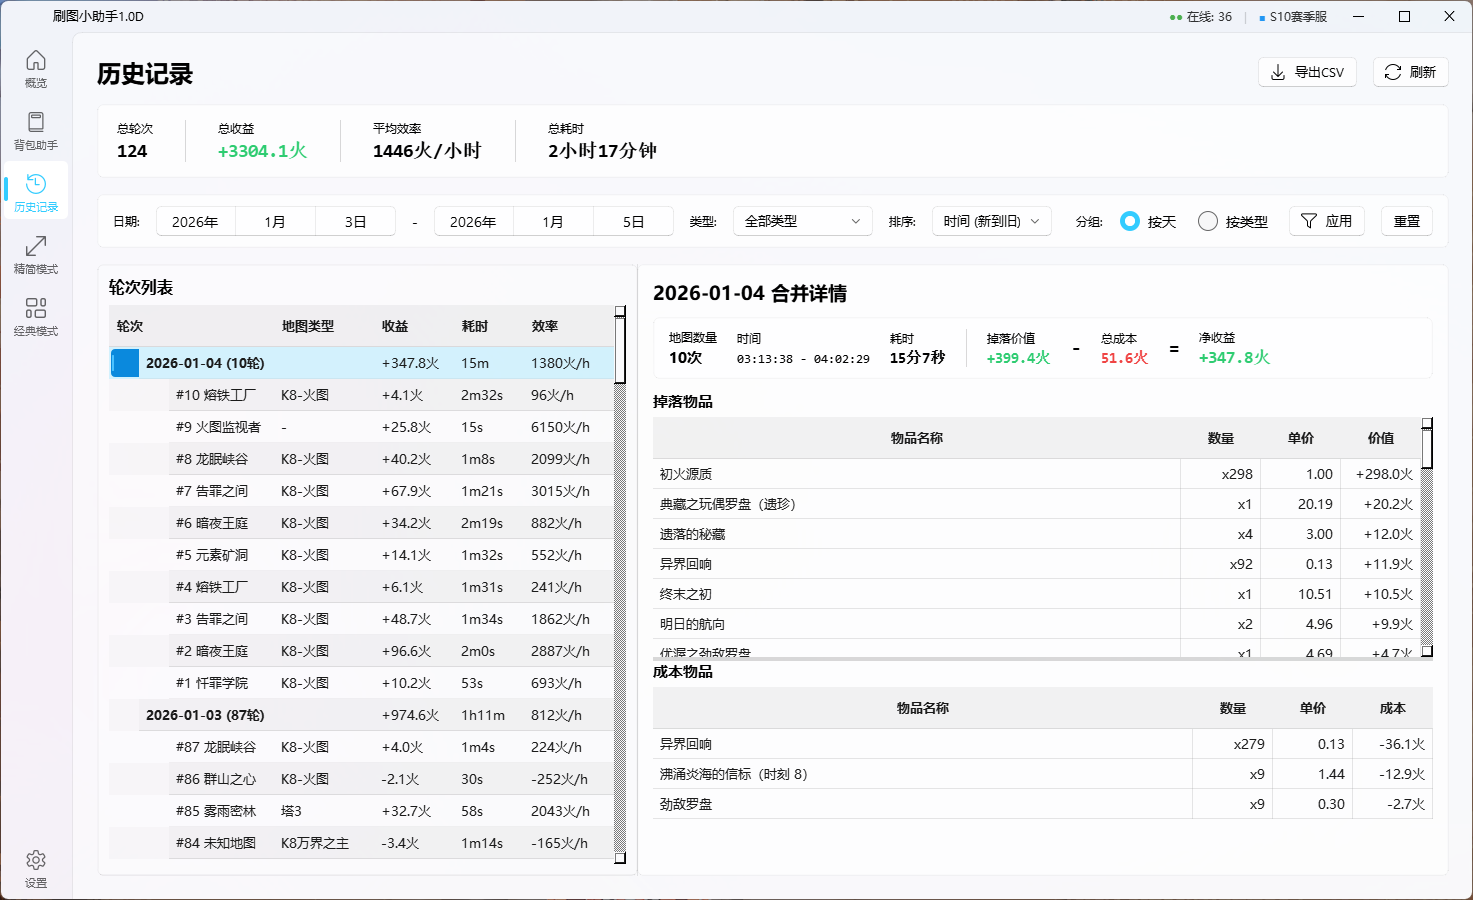1473x900 pixels.
Task: Click the 导出CSV download button
Action: tap(1307, 72)
